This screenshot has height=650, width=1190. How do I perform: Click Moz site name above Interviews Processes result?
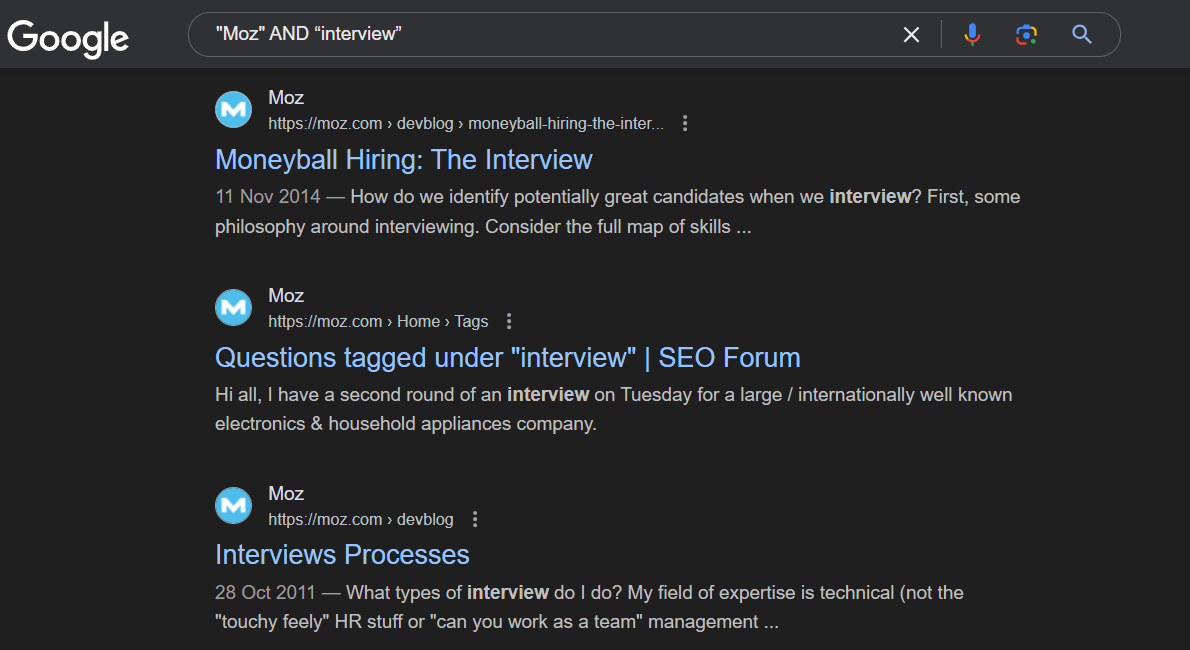(286, 494)
